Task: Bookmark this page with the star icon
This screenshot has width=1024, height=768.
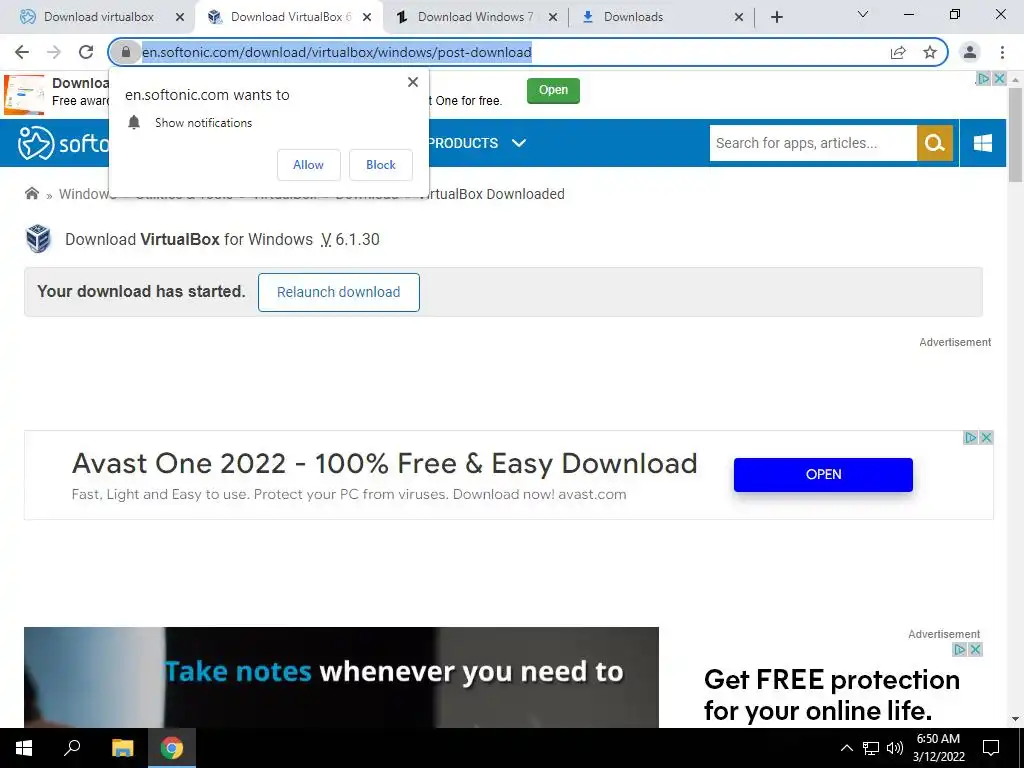Action: 930,52
